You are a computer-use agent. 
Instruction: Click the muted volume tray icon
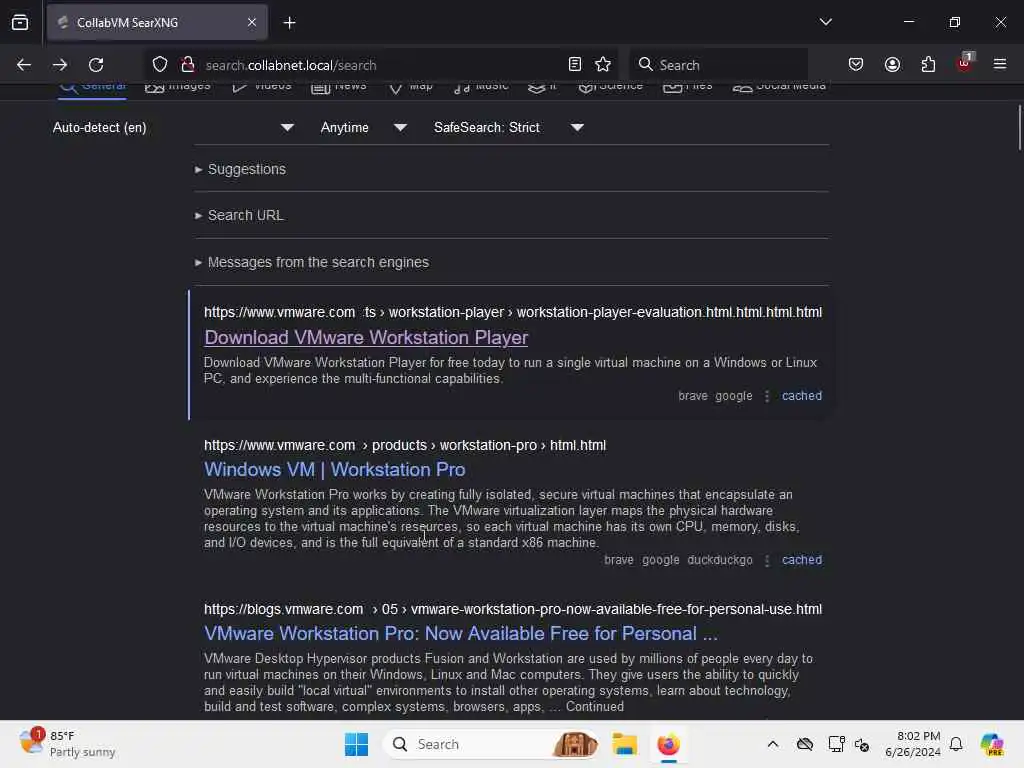[862, 744]
